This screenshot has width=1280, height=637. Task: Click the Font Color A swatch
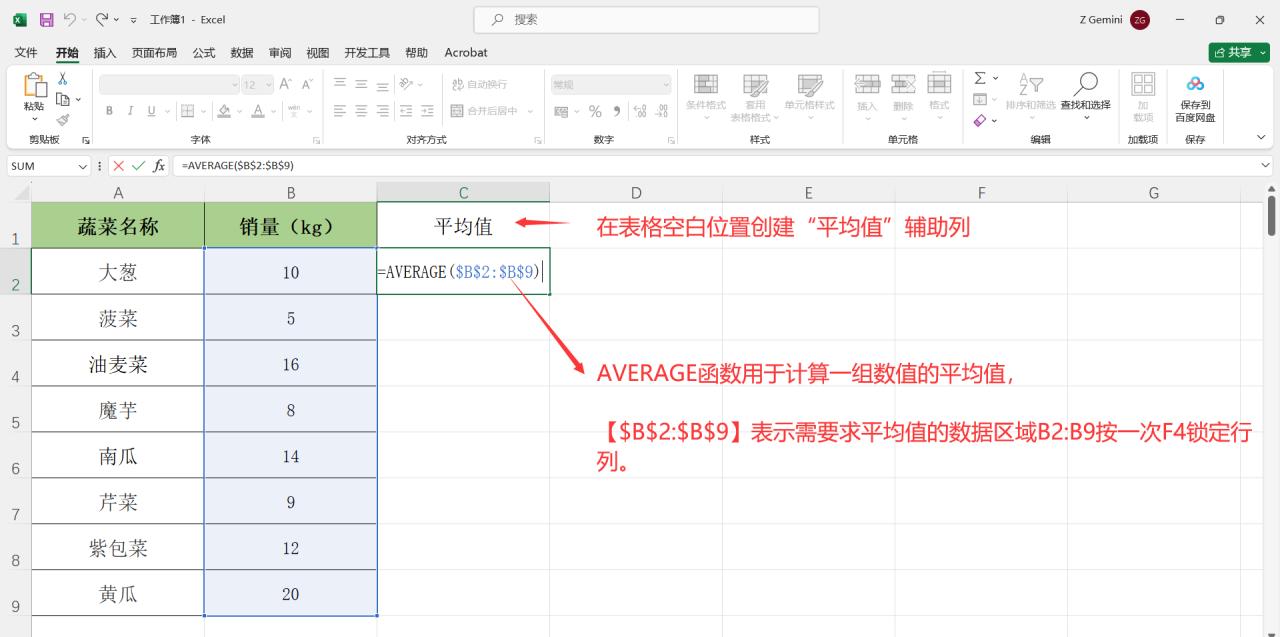258,111
